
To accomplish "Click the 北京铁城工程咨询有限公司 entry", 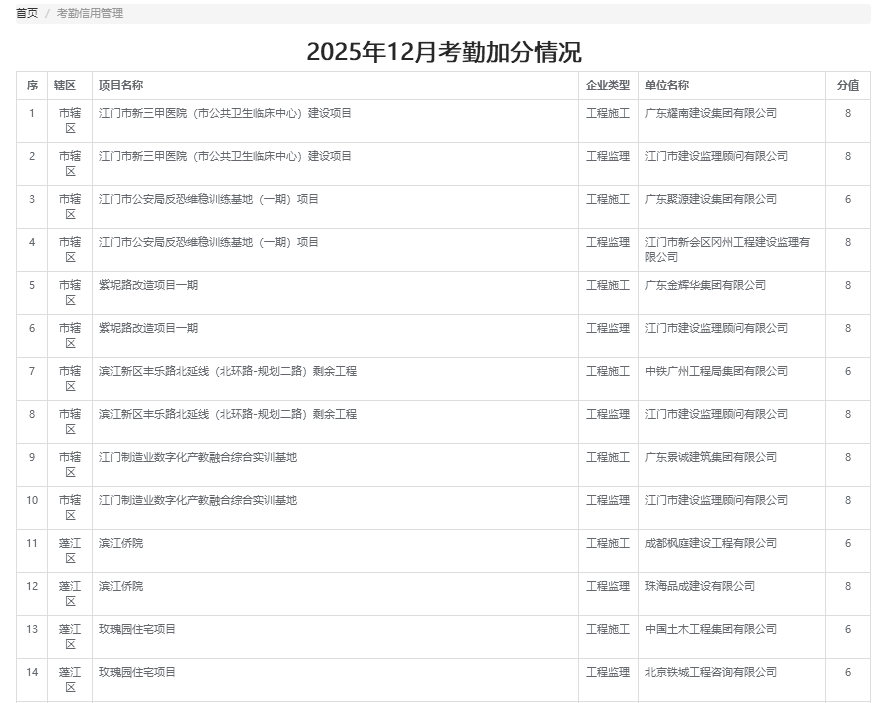I will coord(710,672).
